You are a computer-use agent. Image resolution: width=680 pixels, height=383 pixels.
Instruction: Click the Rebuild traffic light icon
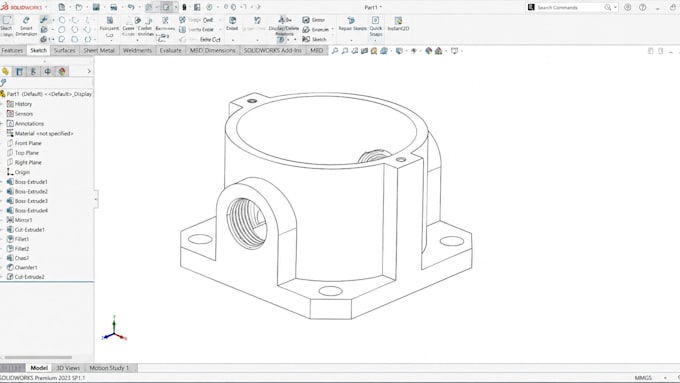[x=184, y=7]
